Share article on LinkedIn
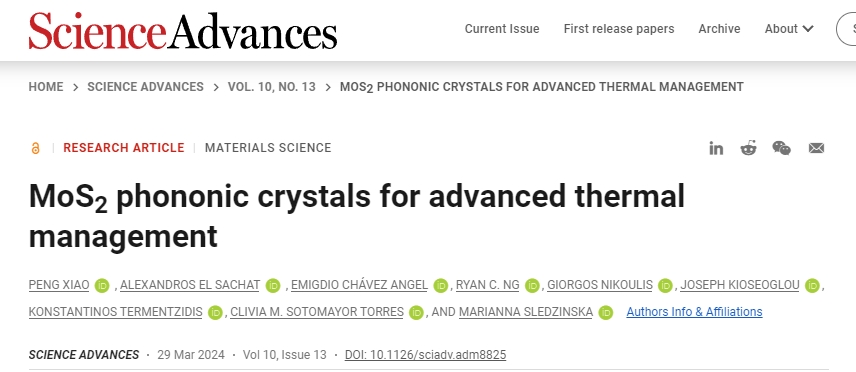856x372 pixels. 716,148
